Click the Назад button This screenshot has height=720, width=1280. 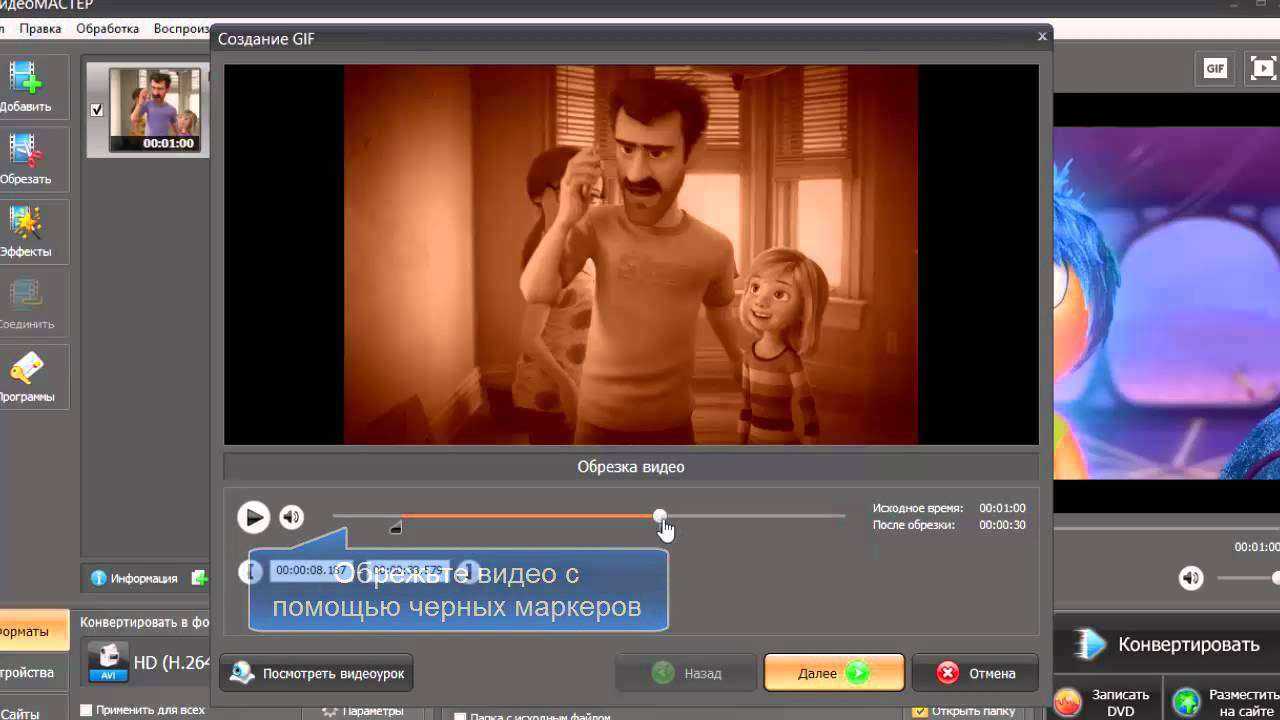685,673
